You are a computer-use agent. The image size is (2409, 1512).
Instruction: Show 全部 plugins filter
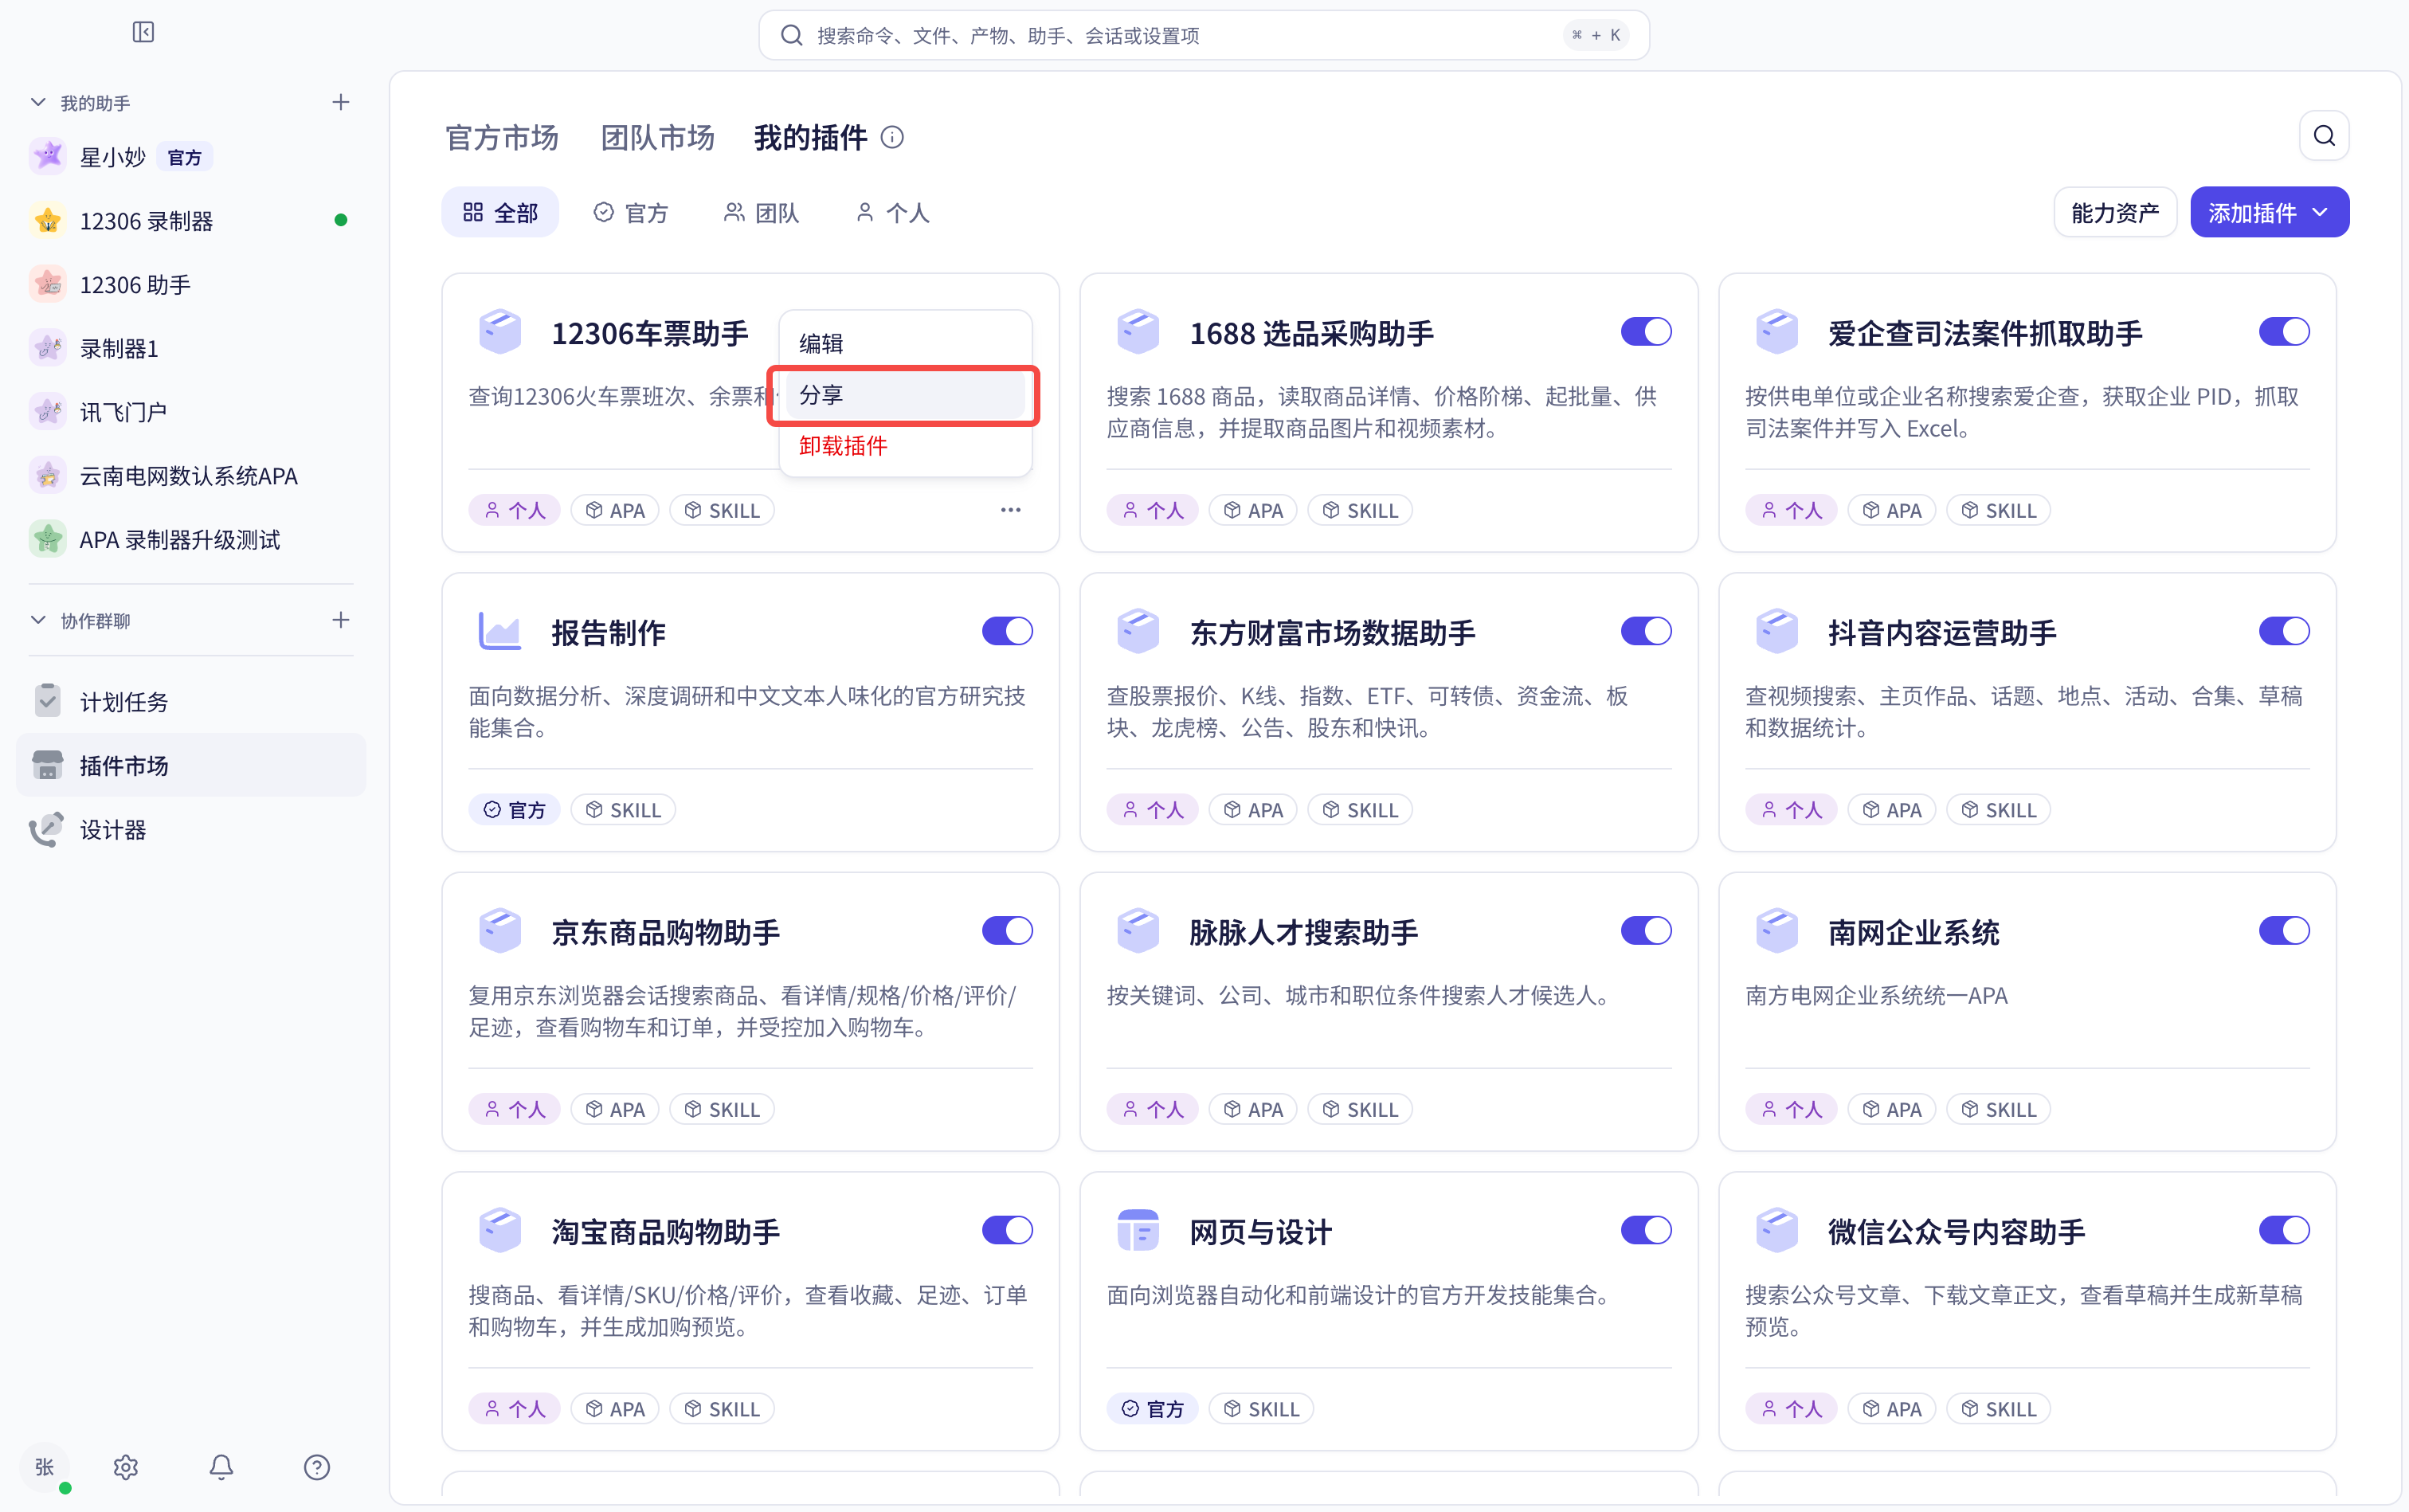(500, 212)
